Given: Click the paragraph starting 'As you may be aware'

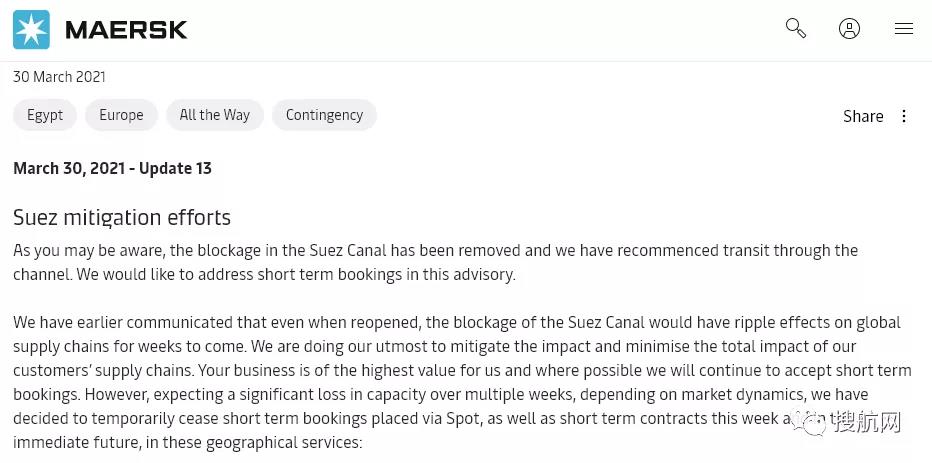Looking at the screenshot, I should point(435,262).
